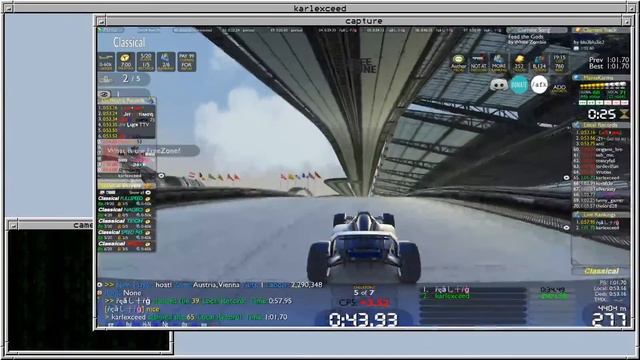Click '5 of 7' checkpoint counter
The width and height of the screenshot is (640, 360).
click(x=363, y=293)
